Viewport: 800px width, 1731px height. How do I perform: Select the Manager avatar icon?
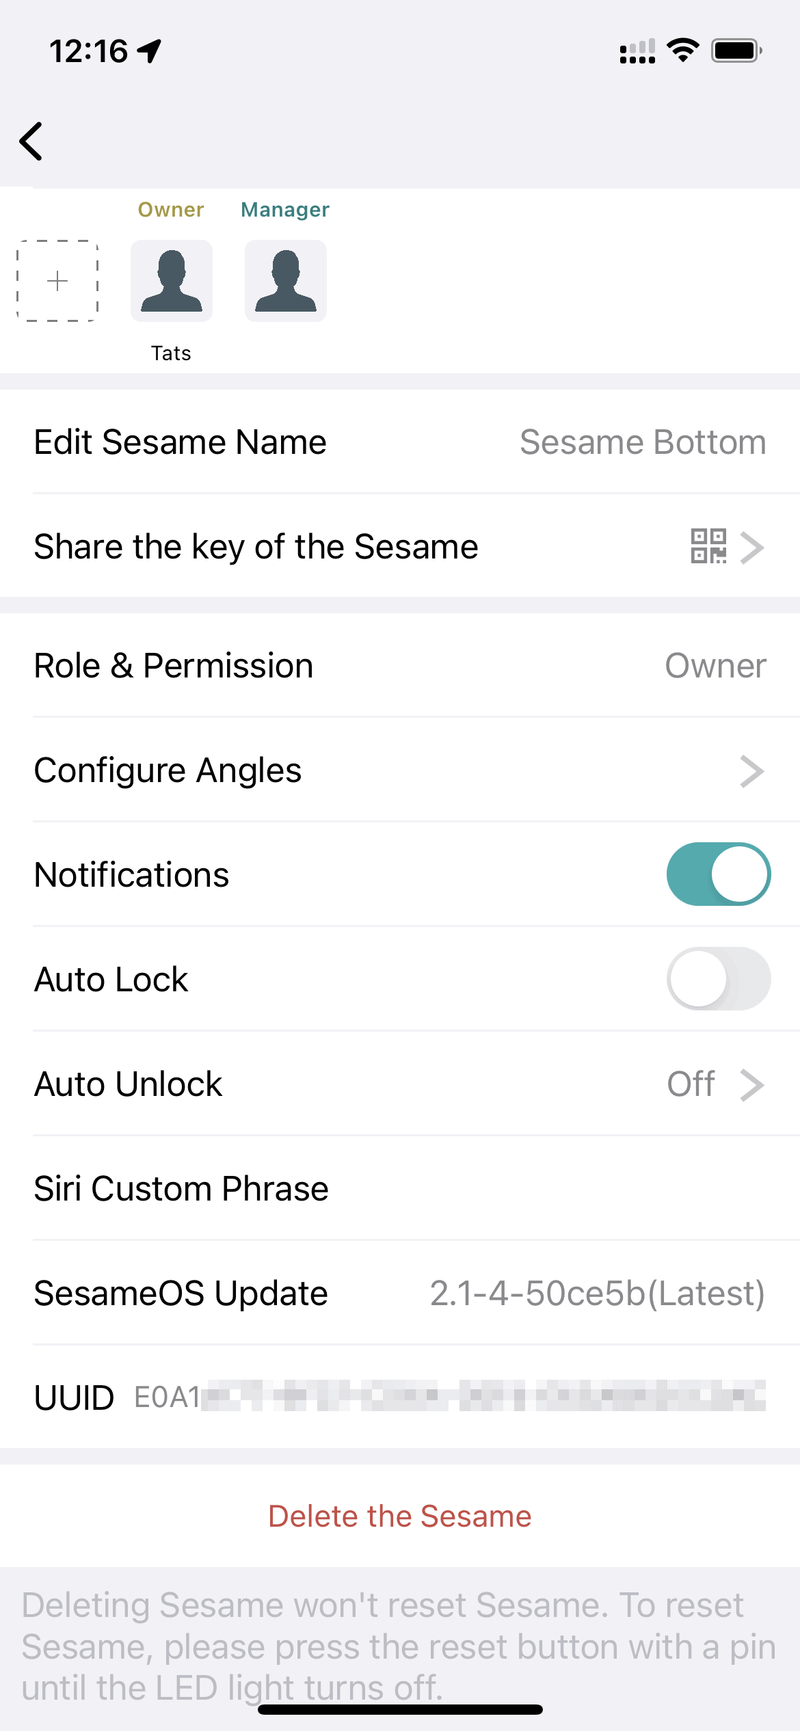(x=286, y=281)
